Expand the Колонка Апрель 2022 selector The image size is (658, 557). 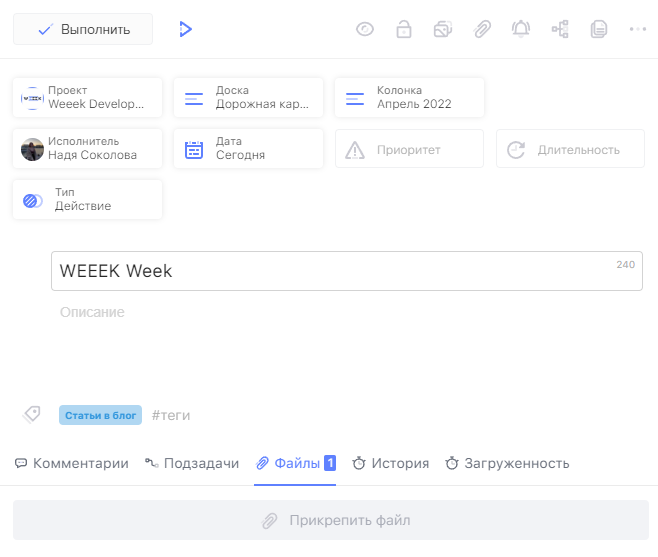409,97
